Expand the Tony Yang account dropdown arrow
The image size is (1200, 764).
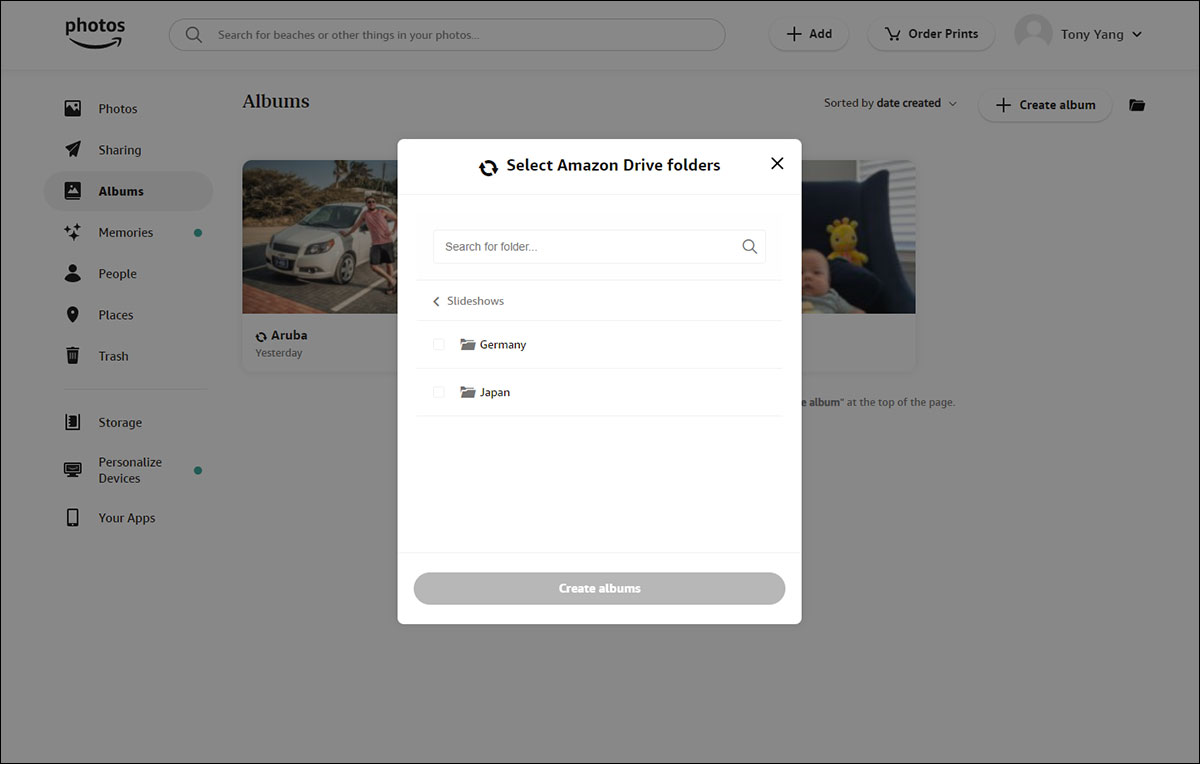point(1136,35)
